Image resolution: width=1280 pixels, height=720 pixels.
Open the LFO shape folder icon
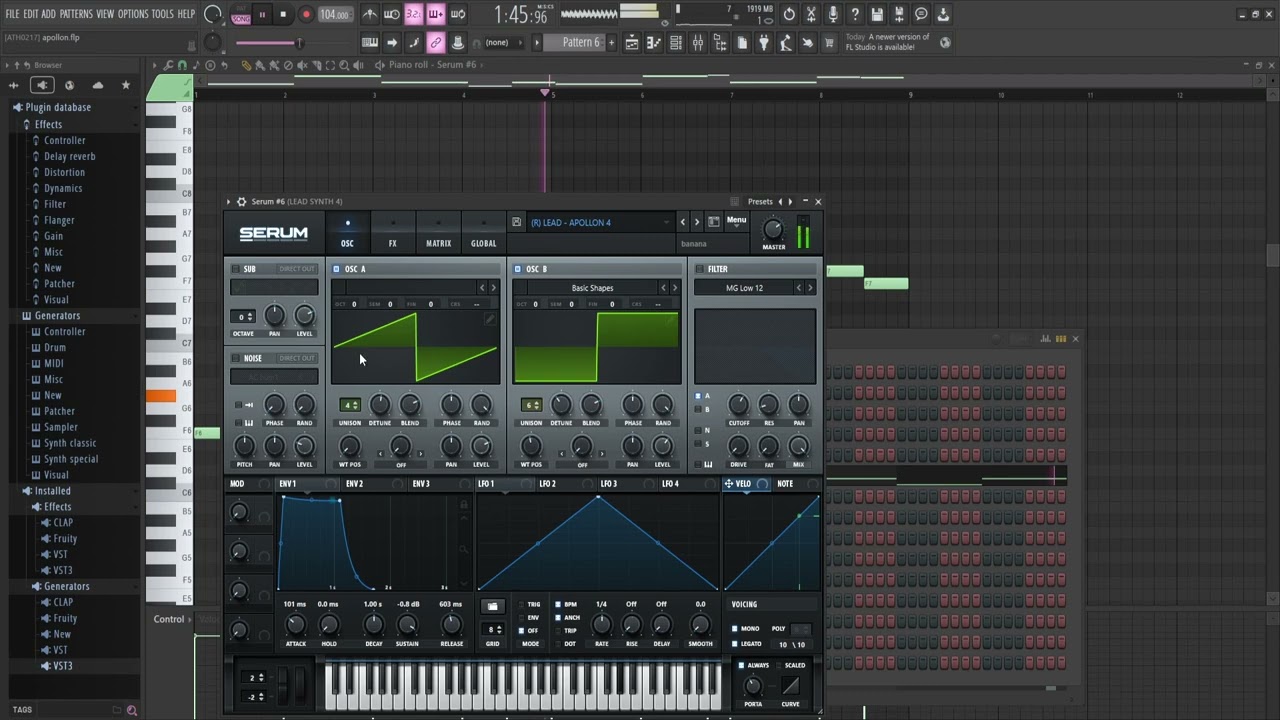click(492, 606)
